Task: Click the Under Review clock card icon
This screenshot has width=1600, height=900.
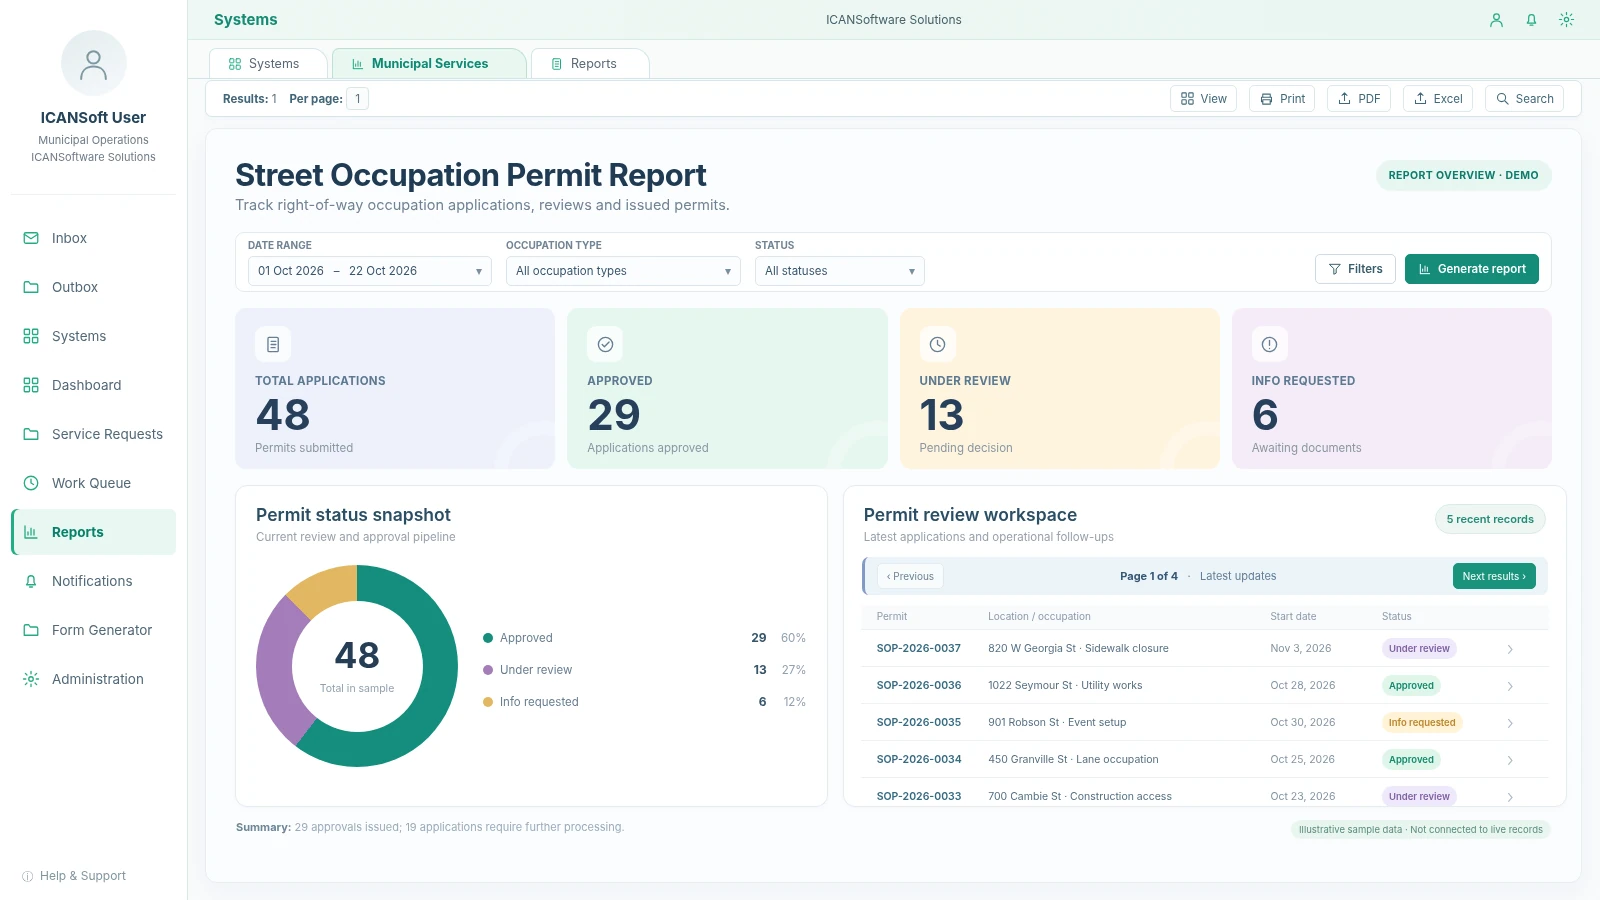Action: [x=937, y=344]
